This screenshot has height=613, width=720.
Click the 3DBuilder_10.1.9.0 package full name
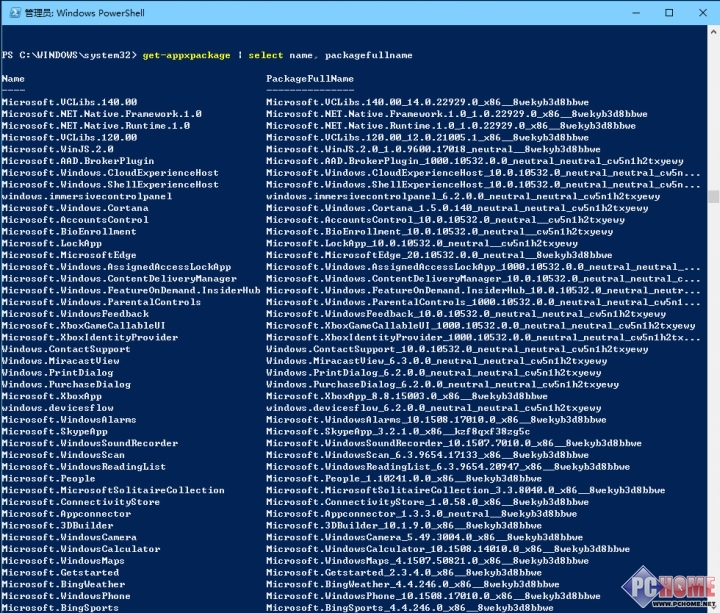pyautogui.click(x=404, y=526)
